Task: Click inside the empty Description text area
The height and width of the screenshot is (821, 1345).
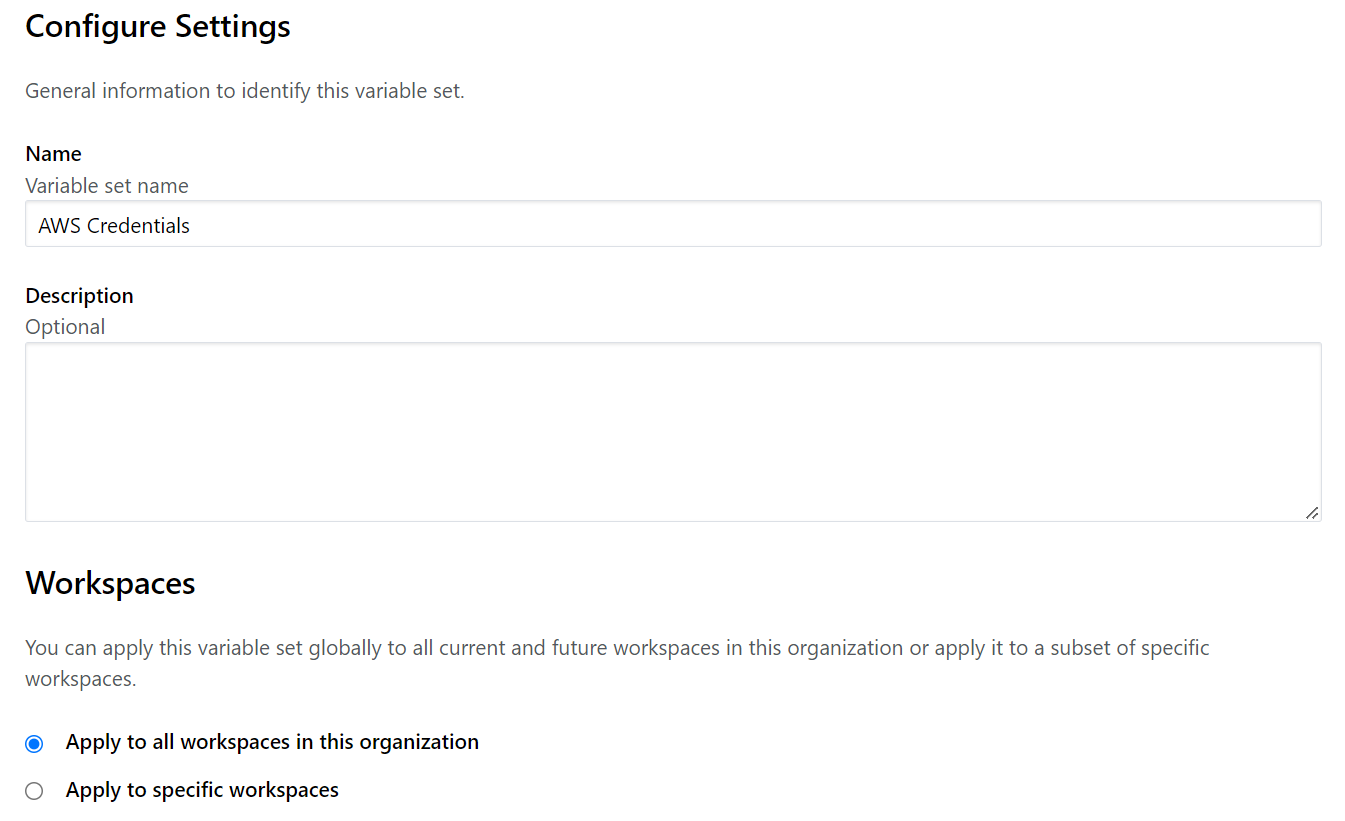Action: (672, 431)
